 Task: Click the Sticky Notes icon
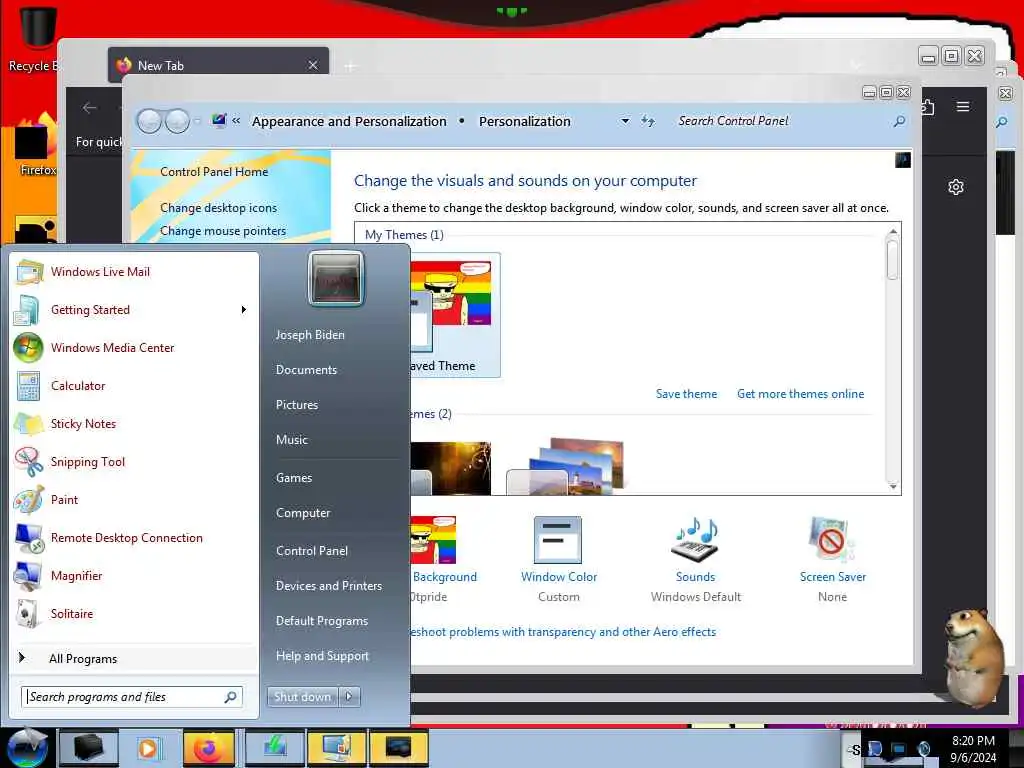[29, 424]
